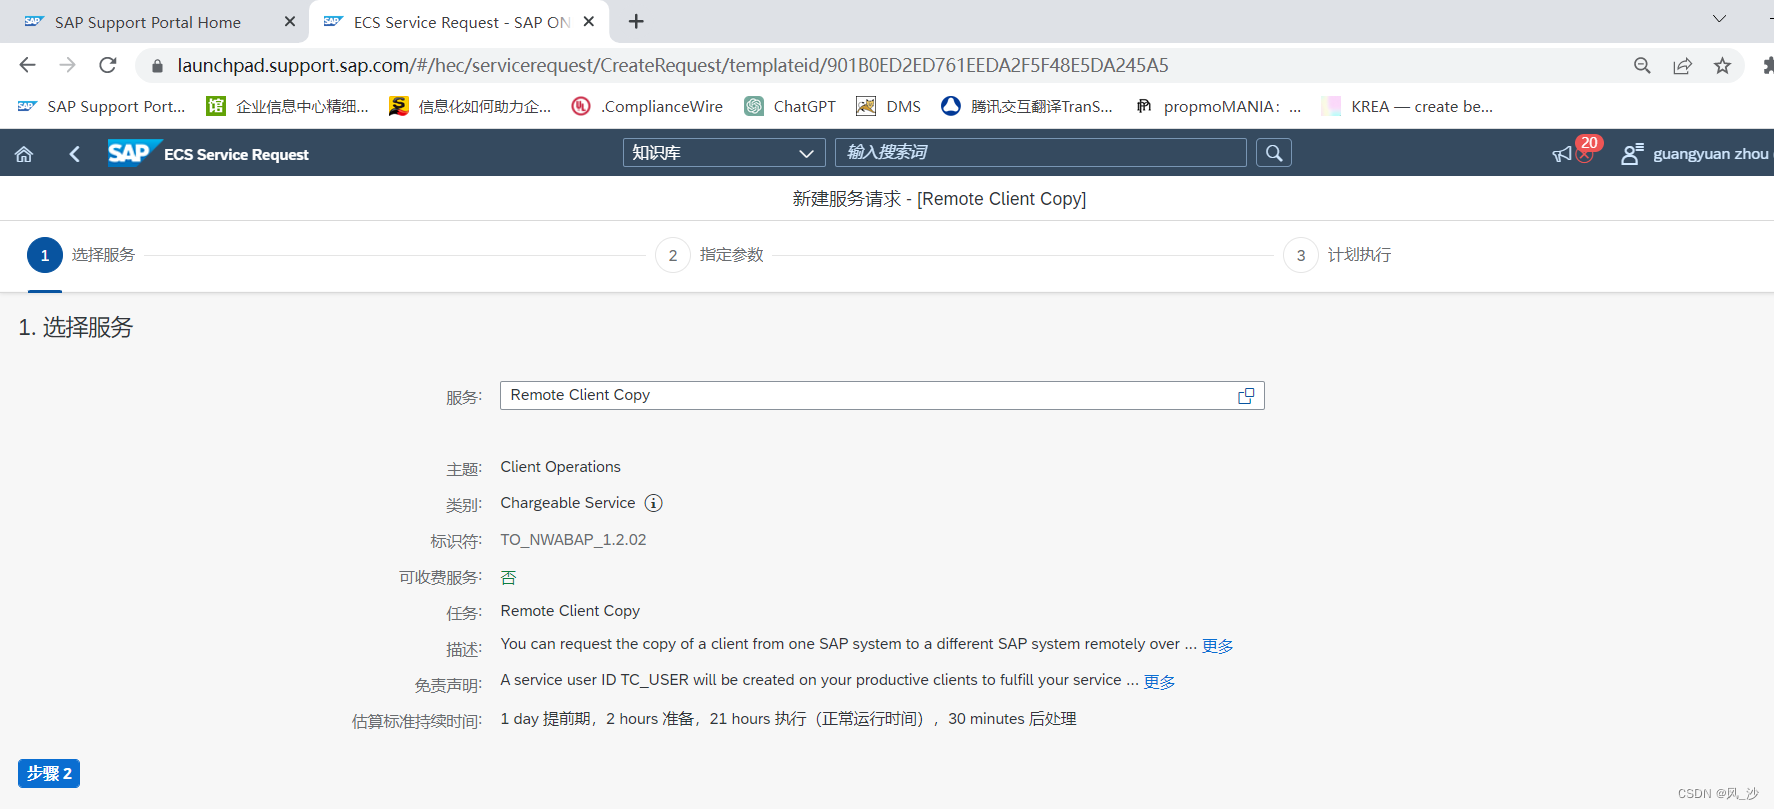Click the share page icon
Image resolution: width=1774 pixels, height=809 pixels.
click(1683, 66)
